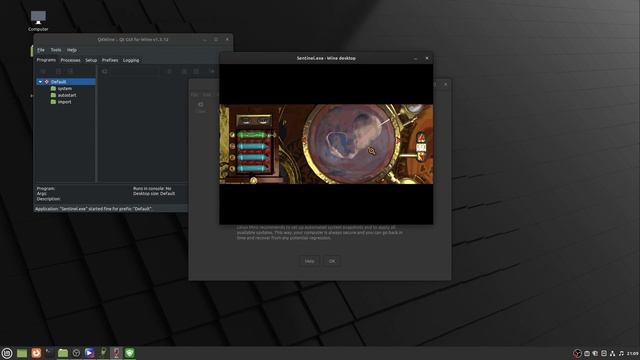Click the clock in the system tray
640x360 pixels.
(633, 353)
